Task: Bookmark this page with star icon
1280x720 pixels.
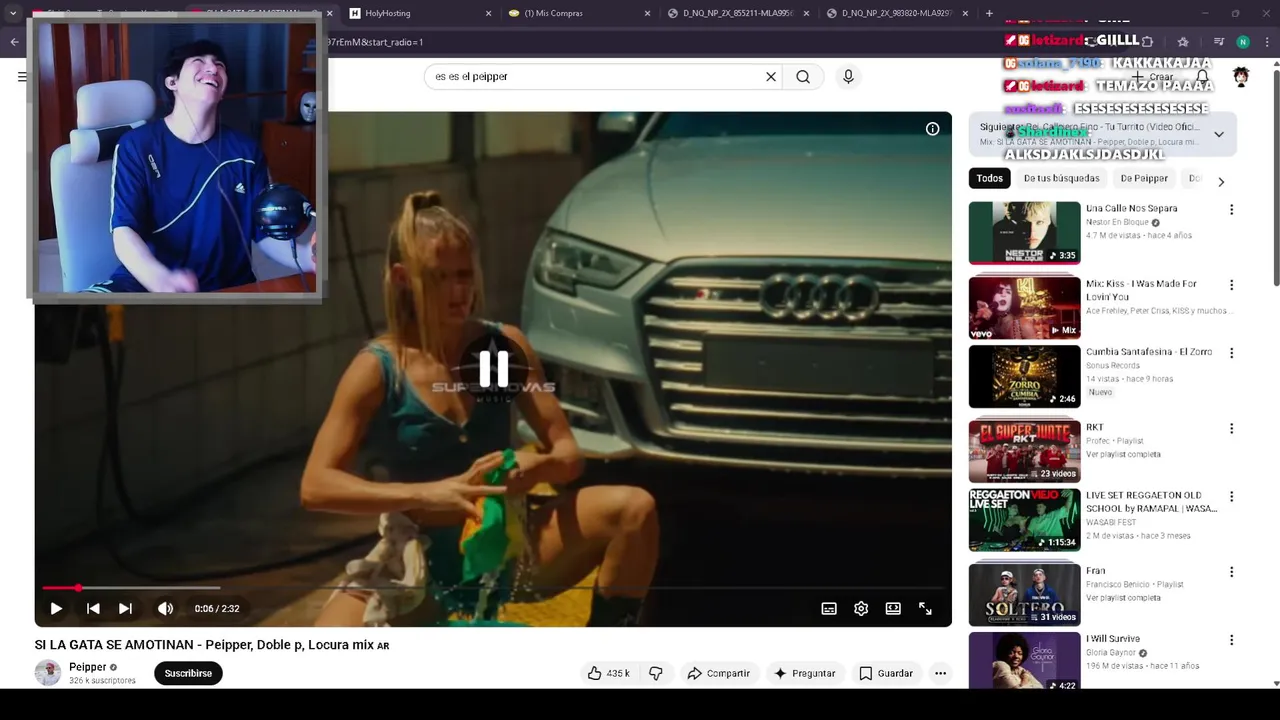Action: click(1183, 42)
